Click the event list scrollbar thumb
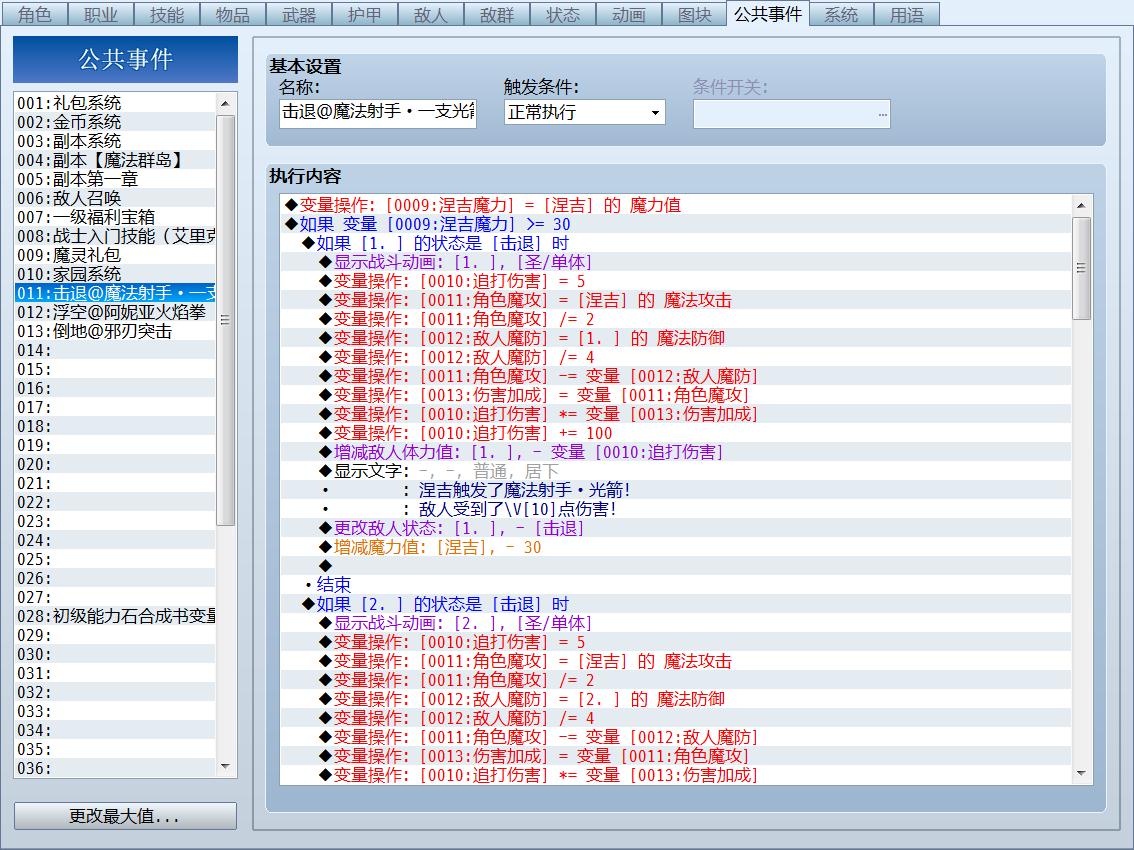 [x=226, y=319]
